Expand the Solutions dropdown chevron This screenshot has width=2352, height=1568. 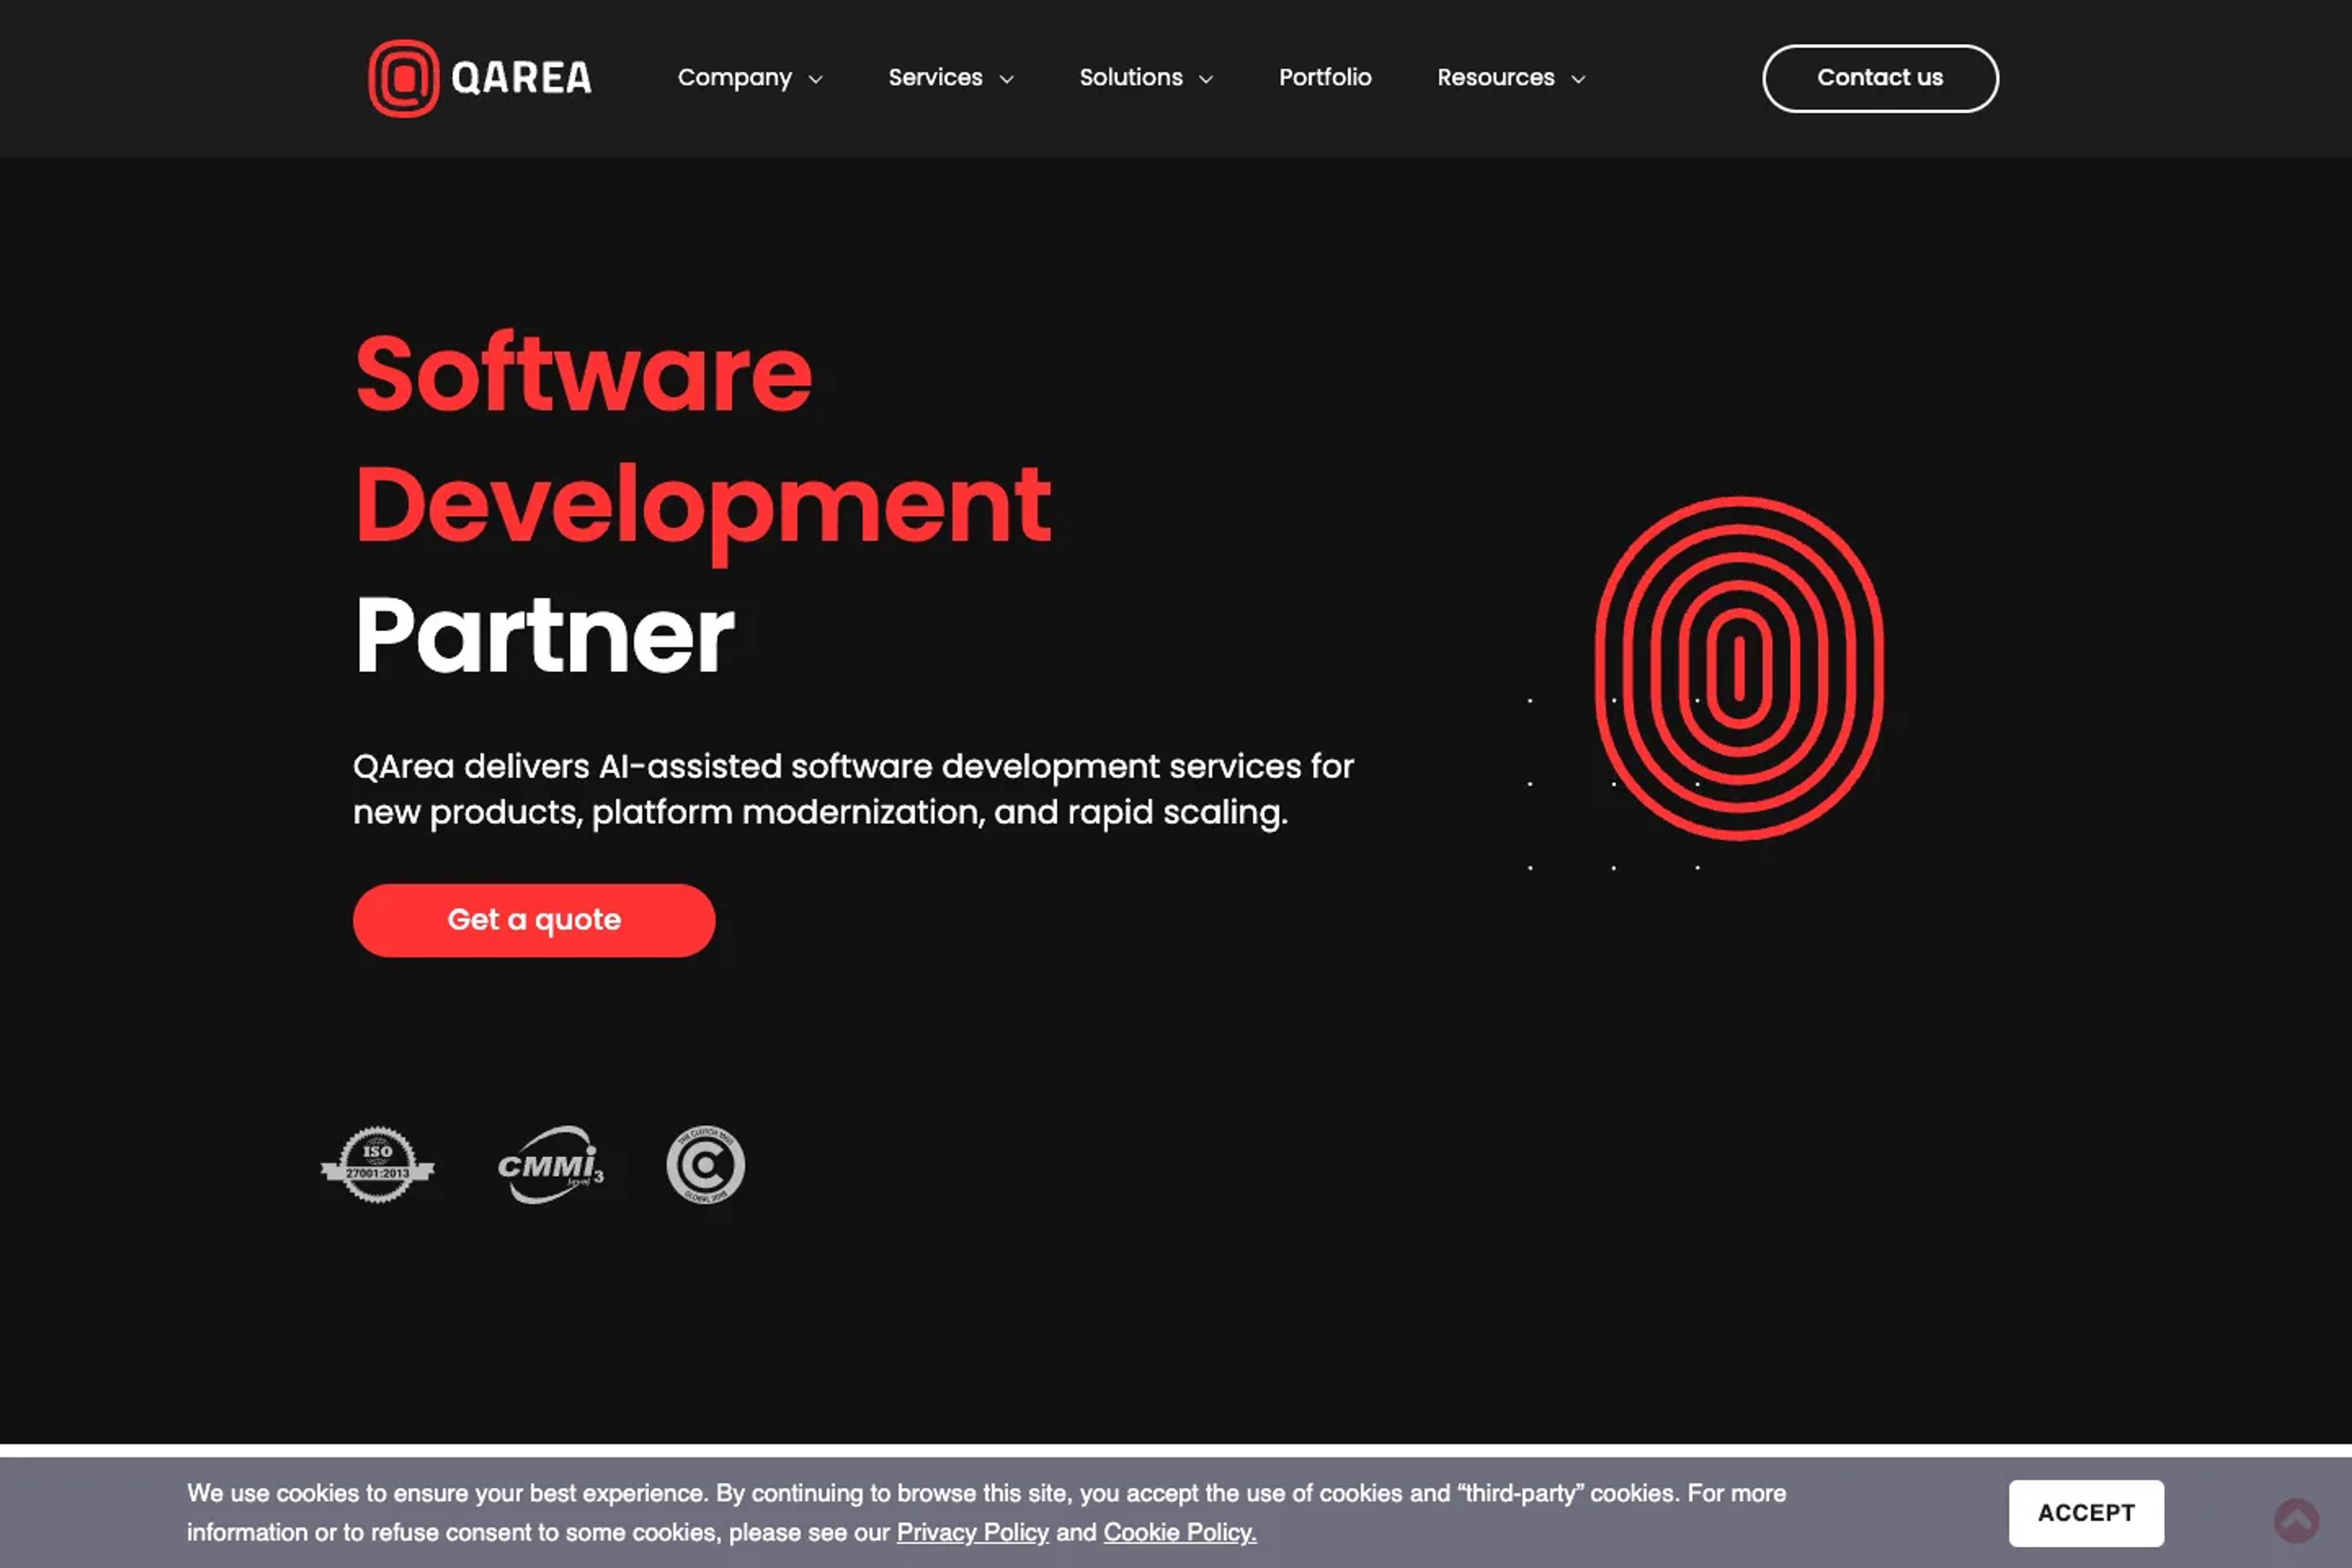1206,79
